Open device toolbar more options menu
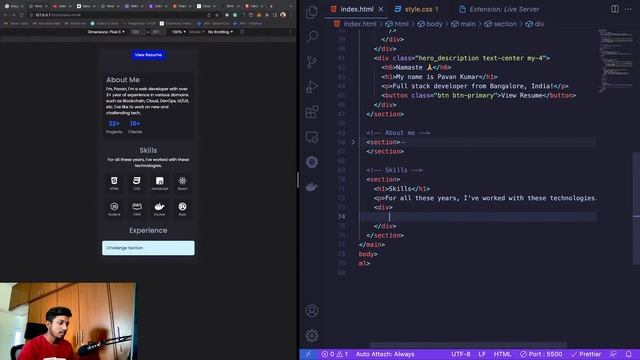Viewport: 640px width, 360px height. tap(291, 32)
